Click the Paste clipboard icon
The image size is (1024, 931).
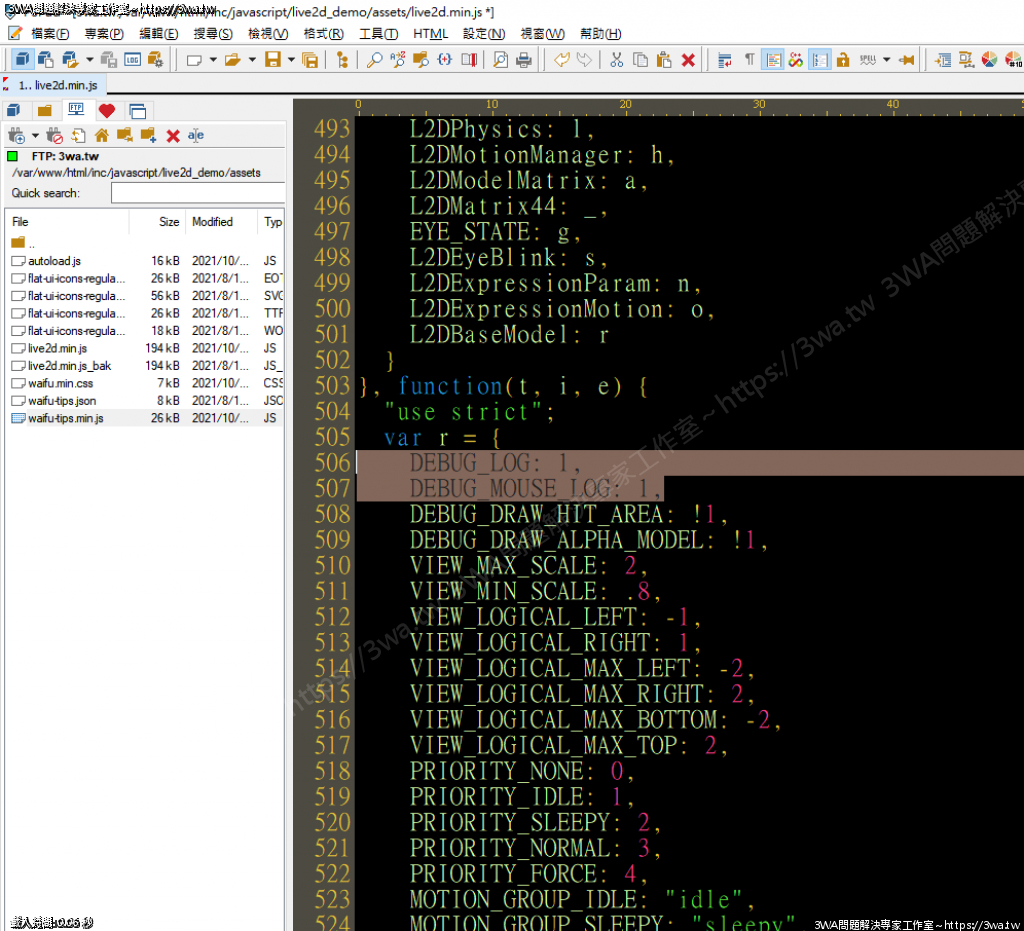pos(664,60)
